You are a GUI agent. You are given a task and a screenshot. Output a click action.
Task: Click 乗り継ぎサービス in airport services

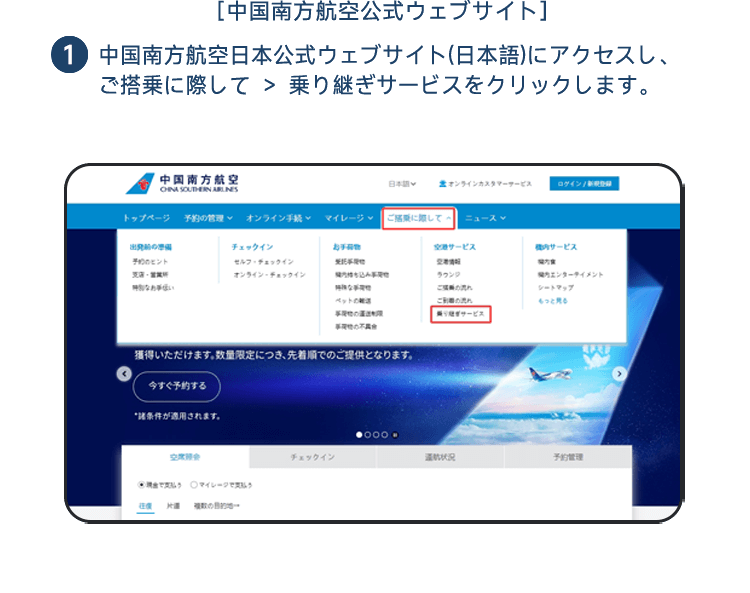461,314
